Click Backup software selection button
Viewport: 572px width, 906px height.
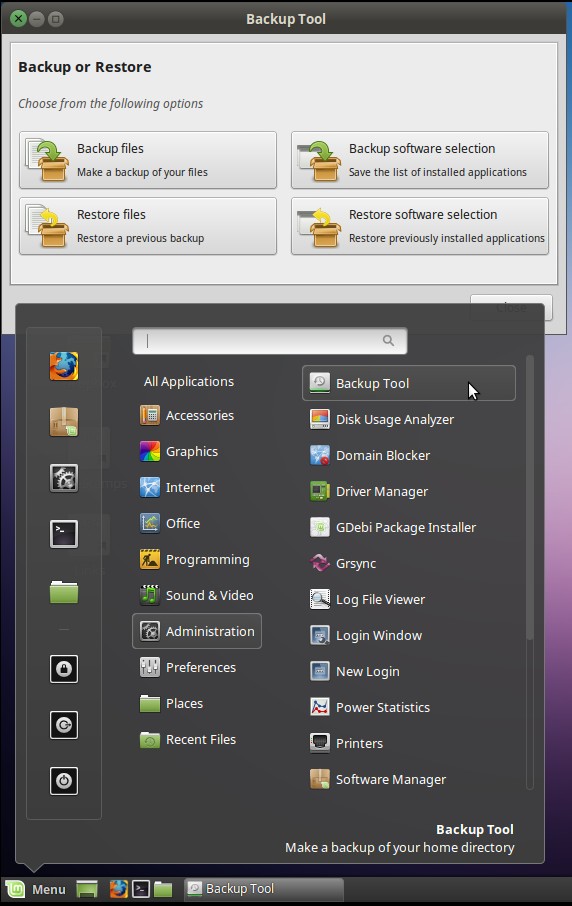(x=420, y=160)
